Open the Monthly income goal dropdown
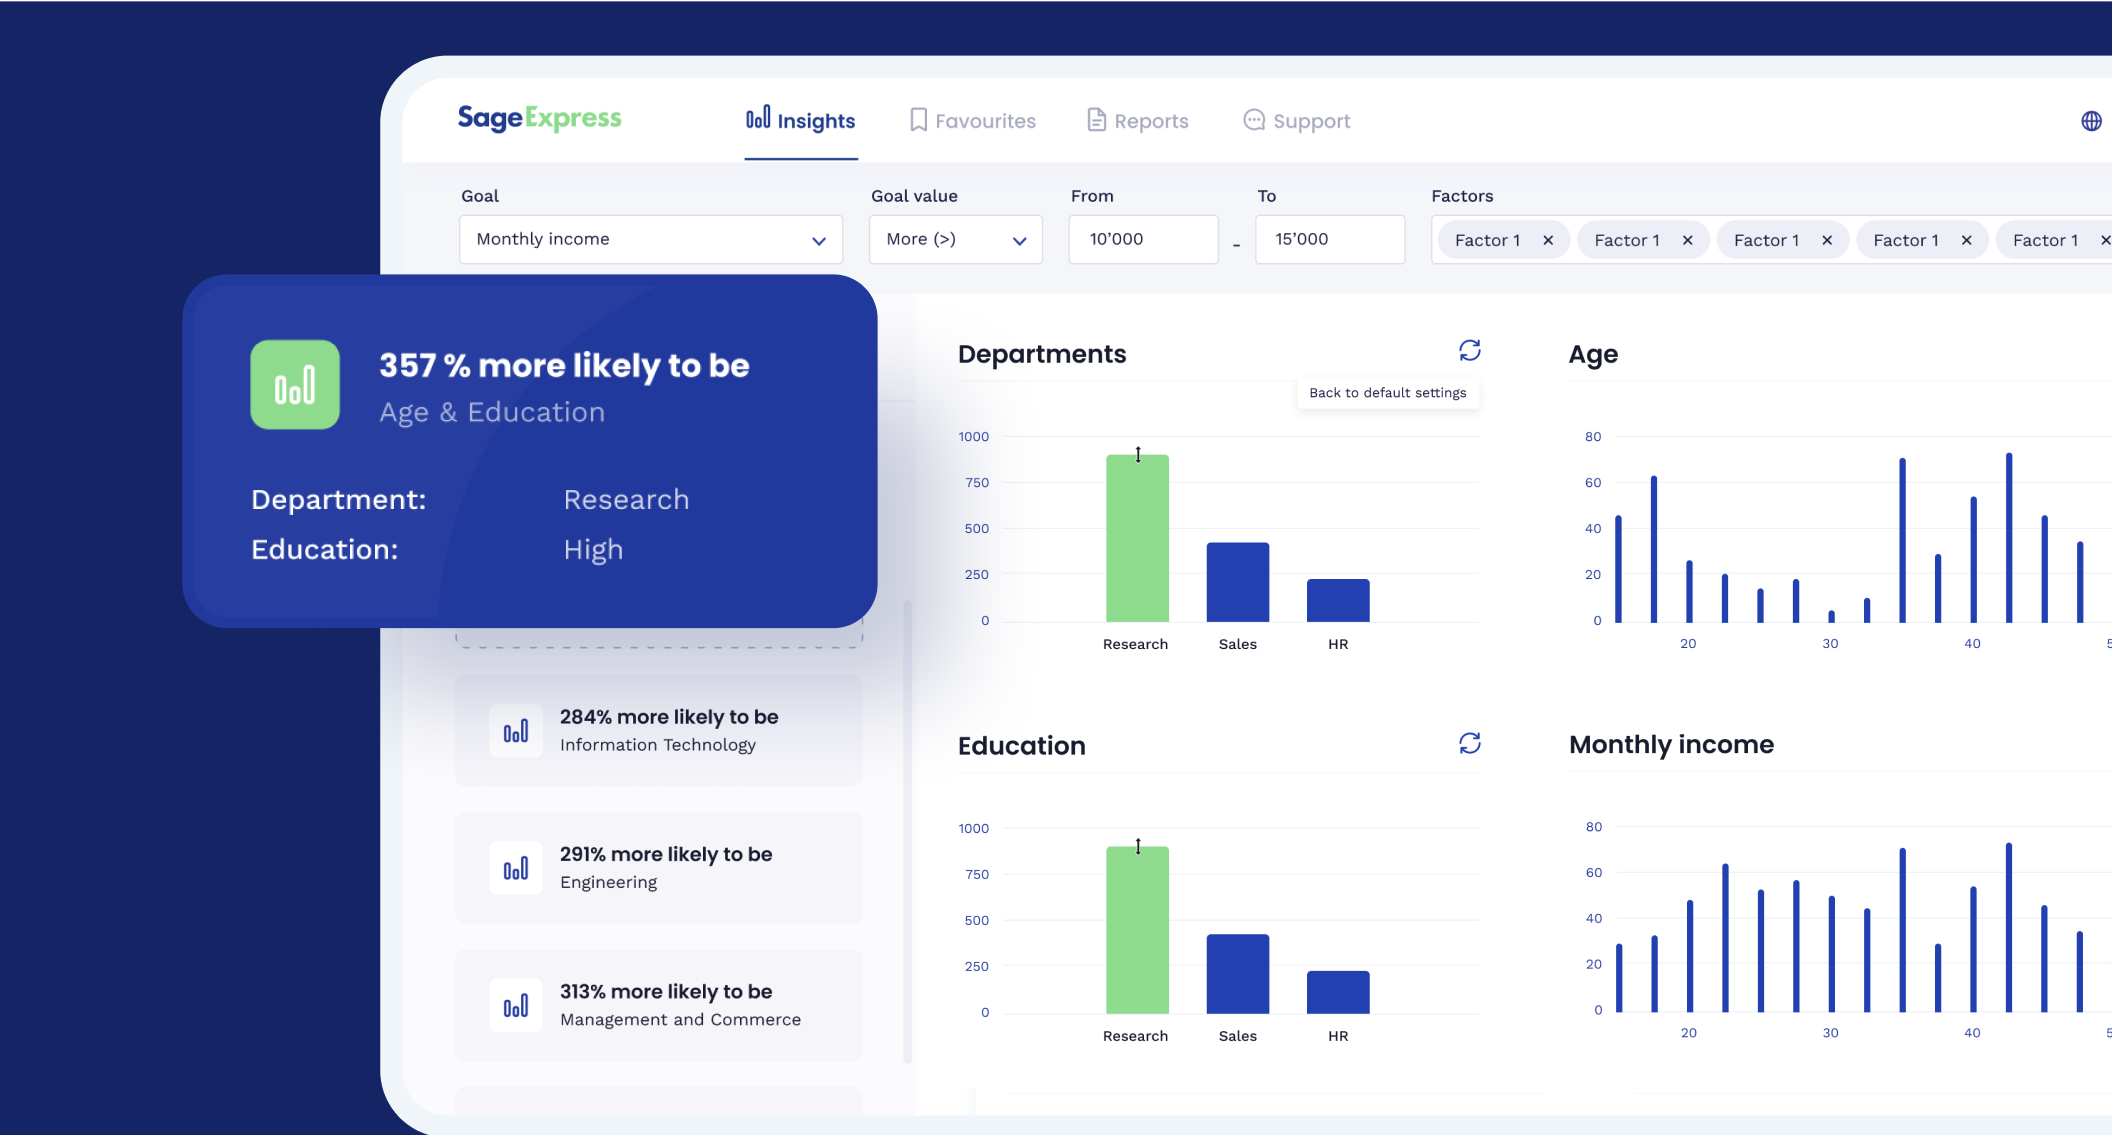Image resolution: width=2112 pixels, height=1135 pixels. click(x=650, y=240)
